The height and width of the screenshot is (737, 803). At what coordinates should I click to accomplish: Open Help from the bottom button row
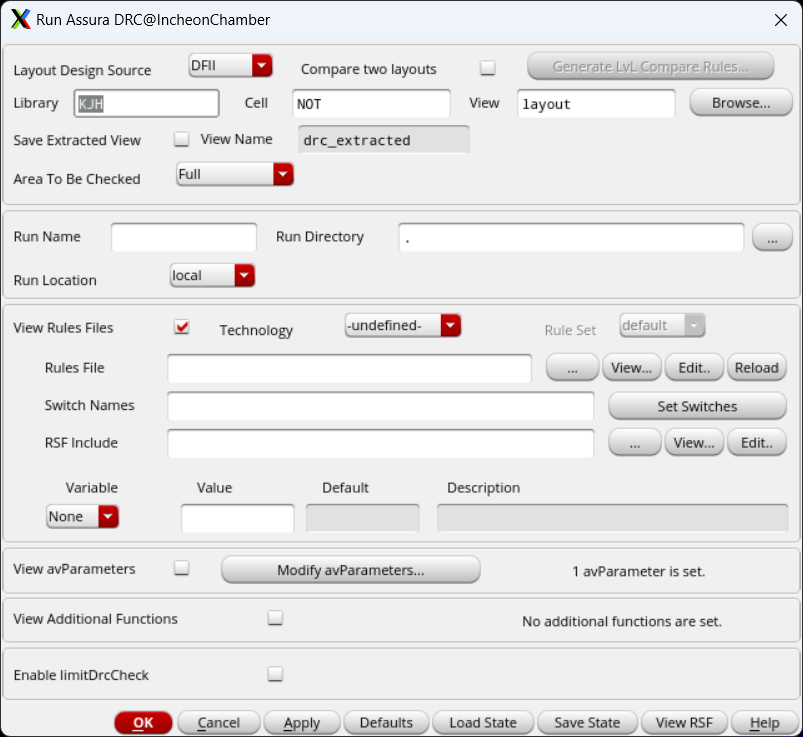point(765,723)
